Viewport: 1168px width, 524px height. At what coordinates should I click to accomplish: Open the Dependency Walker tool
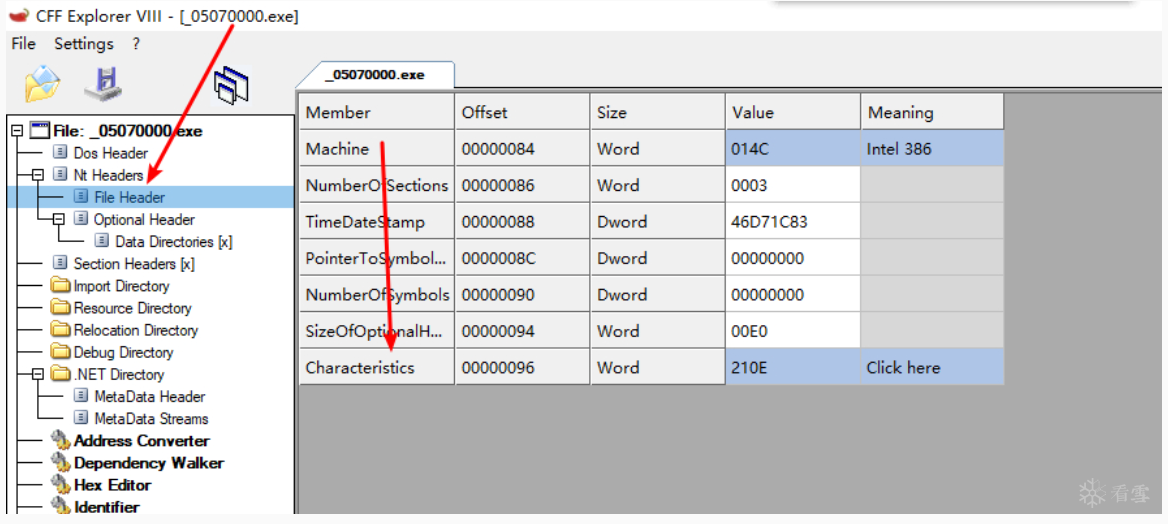(x=149, y=463)
